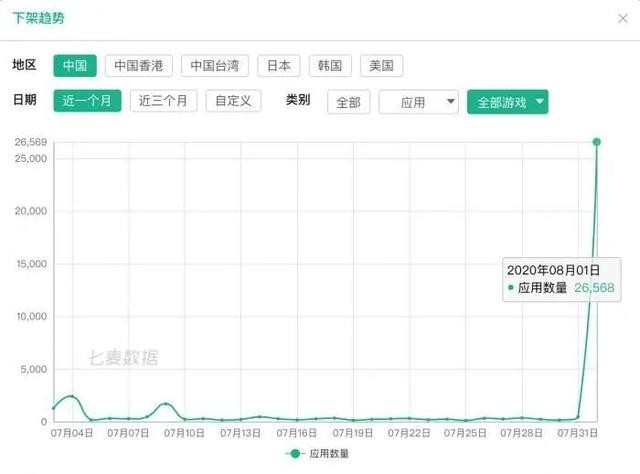Image resolution: width=640 pixels, height=474 pixels.
Task: Select the 中国 region option
Action: tap(75, 66)
